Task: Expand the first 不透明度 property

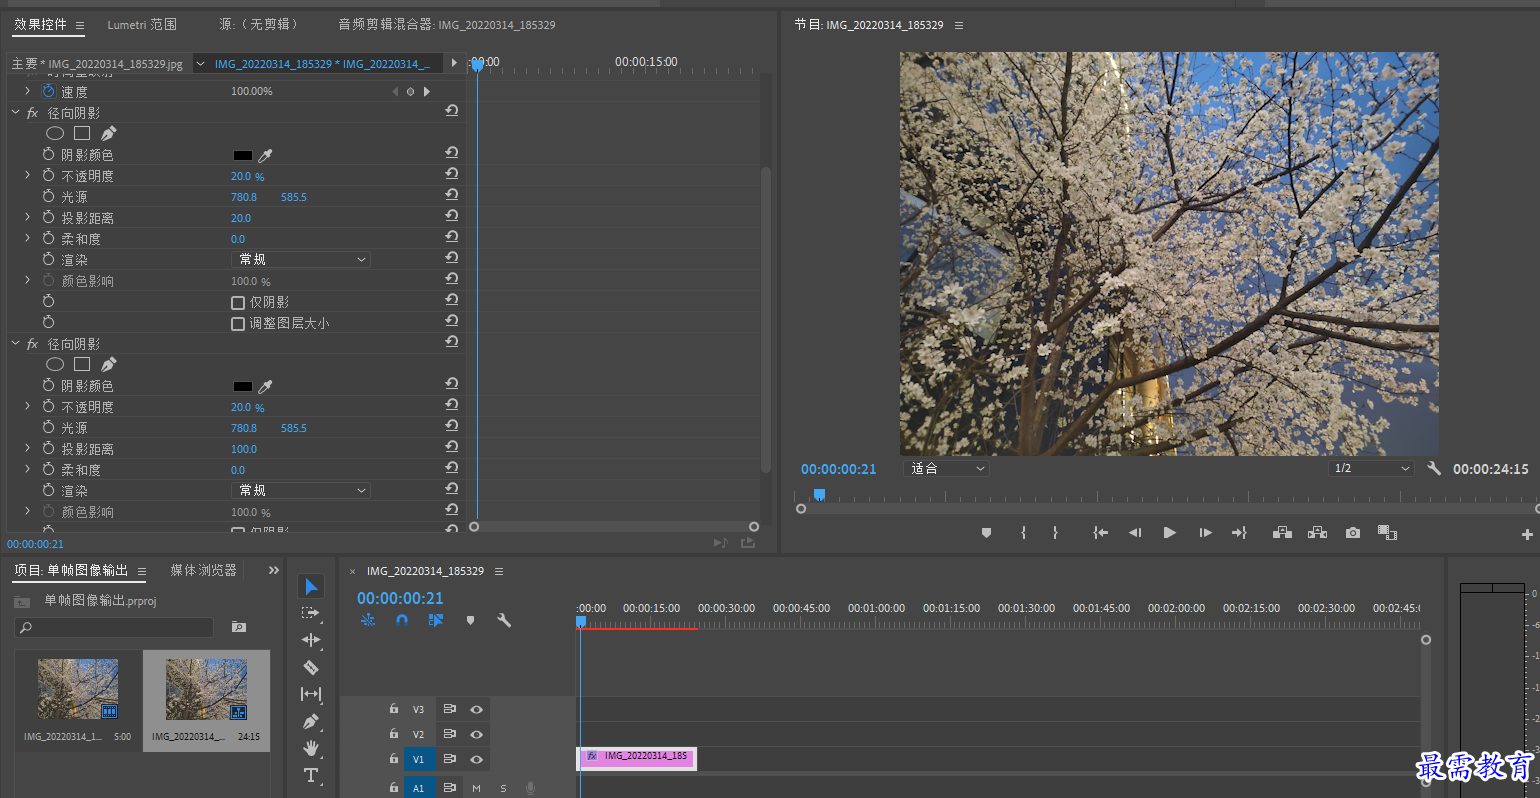Action: click(27, 175)
